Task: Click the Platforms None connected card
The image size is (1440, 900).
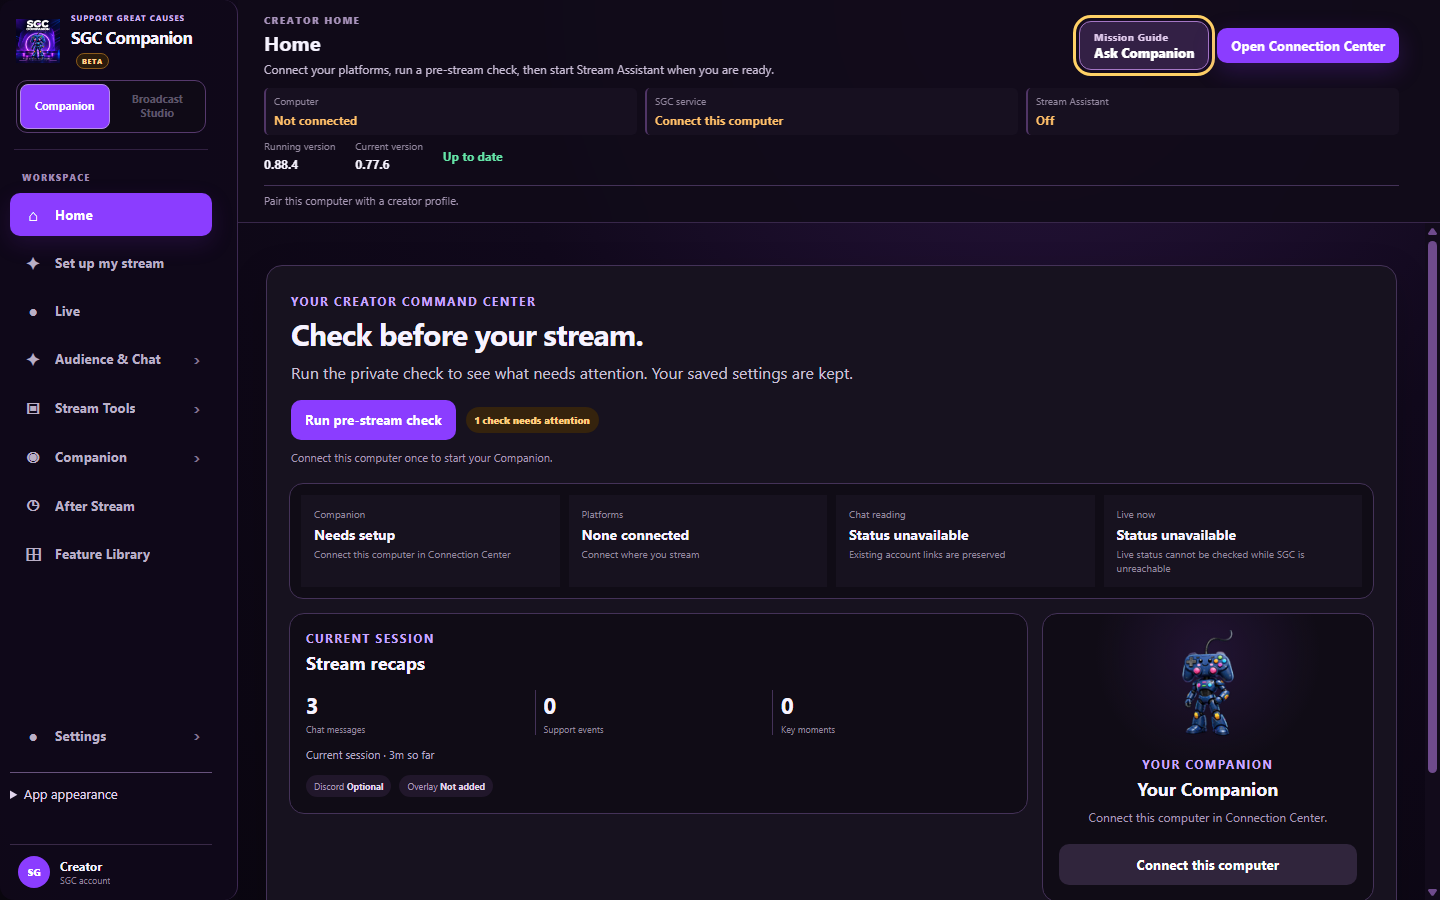Action: click(698, 541)
